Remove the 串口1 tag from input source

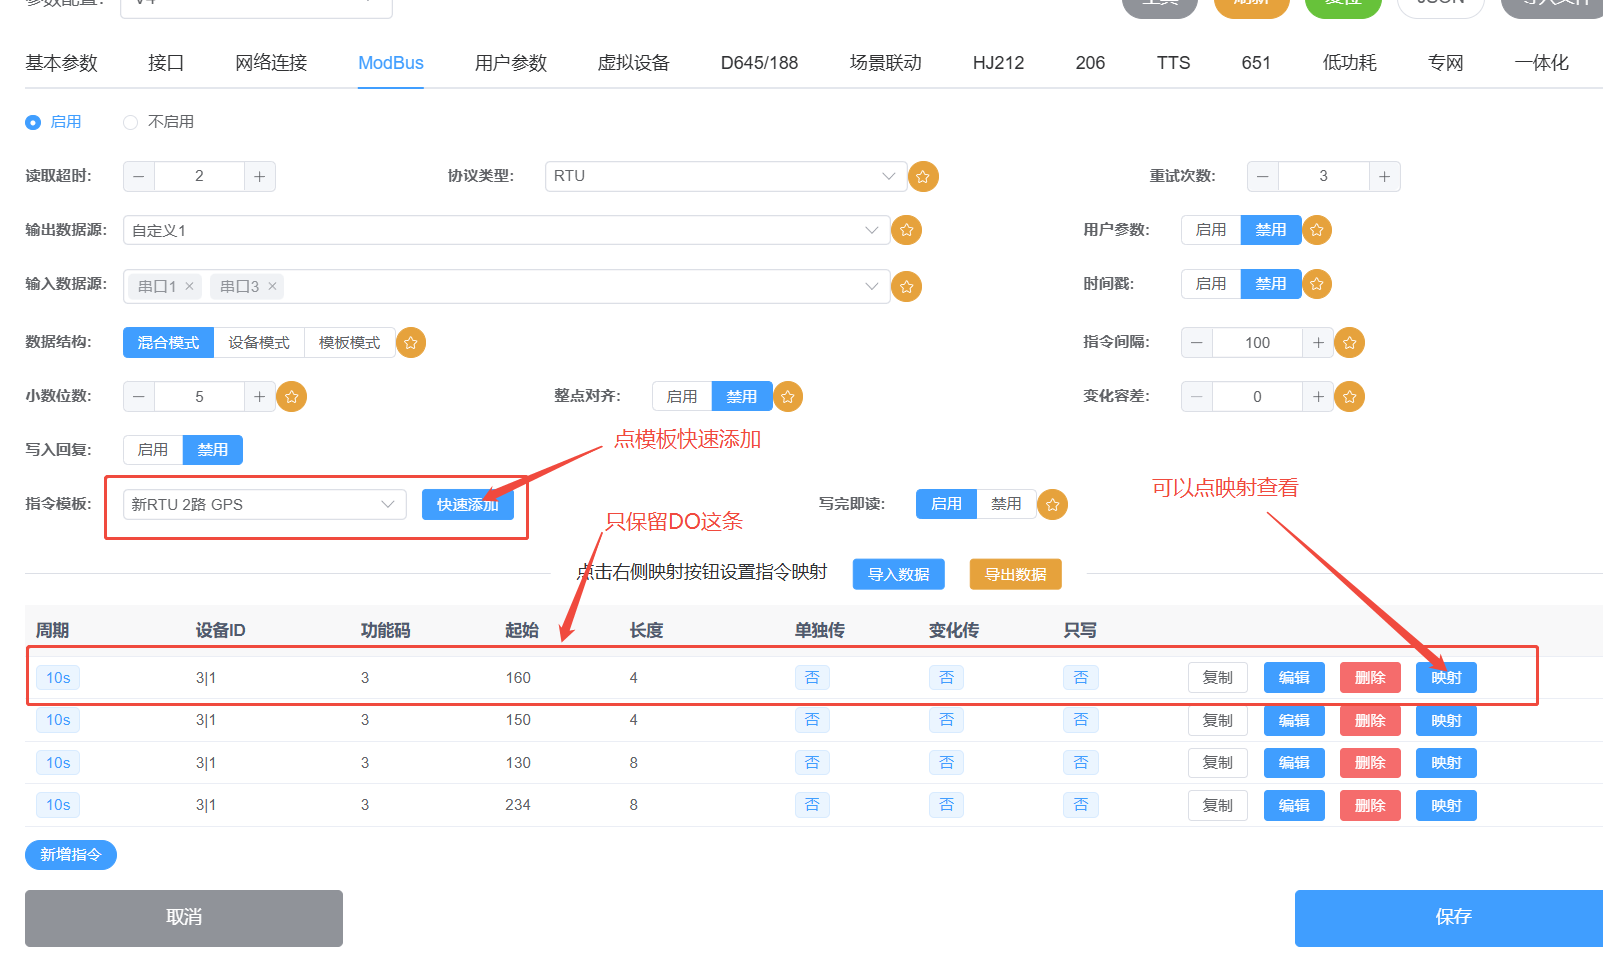coord(189,287)
